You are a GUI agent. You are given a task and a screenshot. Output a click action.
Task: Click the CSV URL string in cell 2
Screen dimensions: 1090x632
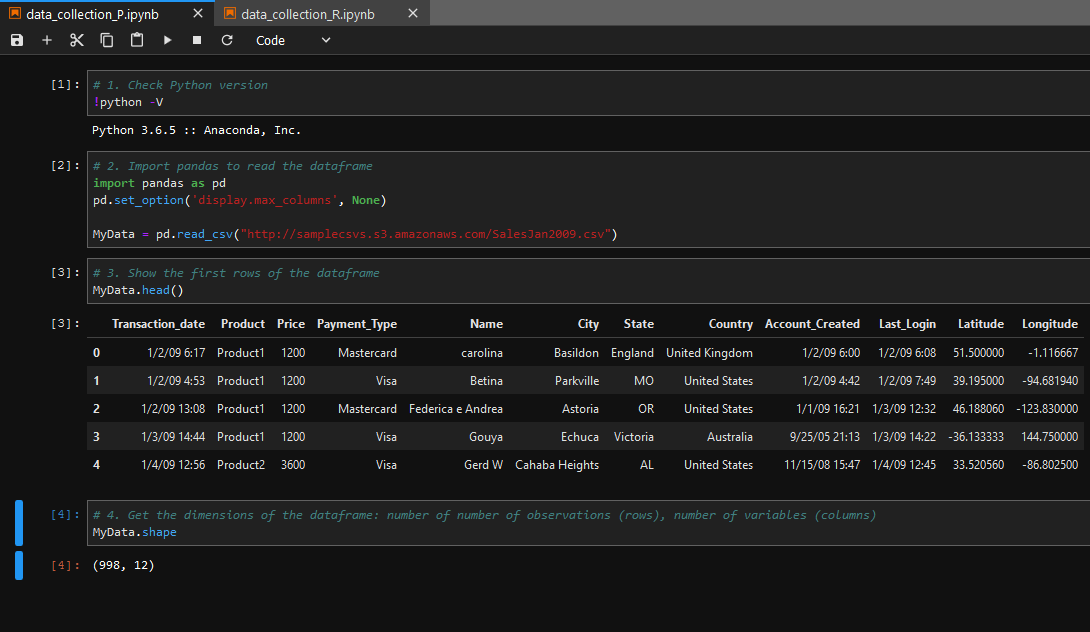pyautogui.click(x=425, y=234)
